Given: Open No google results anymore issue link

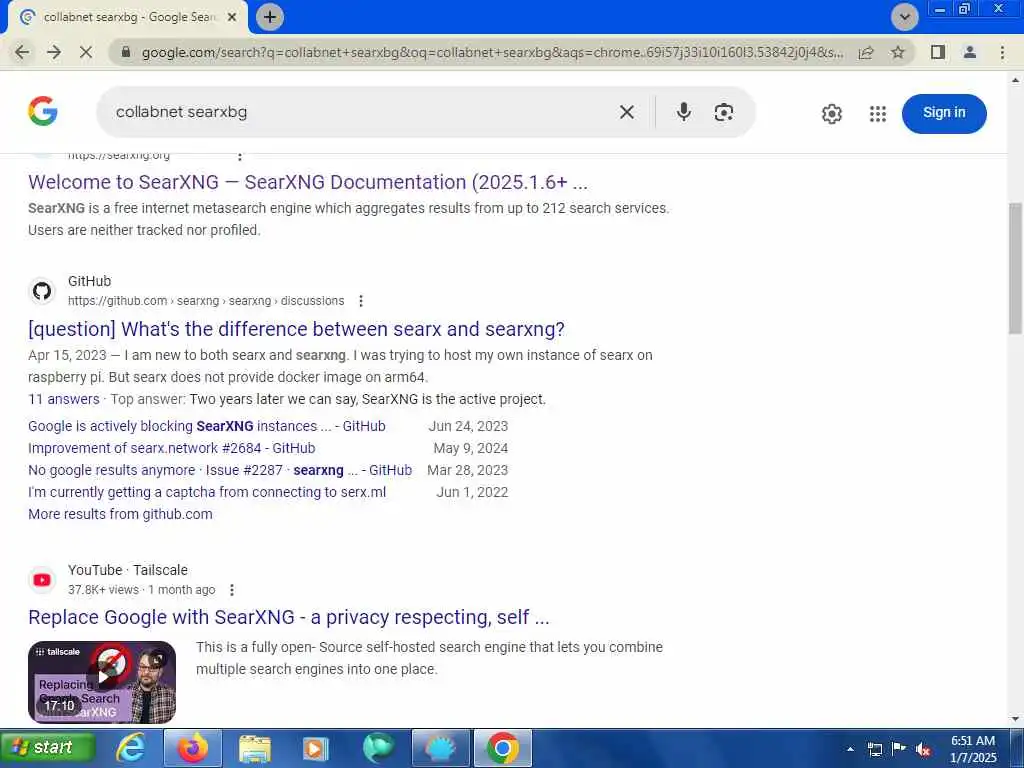Looking at the screenshot, I should (x=220, y=470).
